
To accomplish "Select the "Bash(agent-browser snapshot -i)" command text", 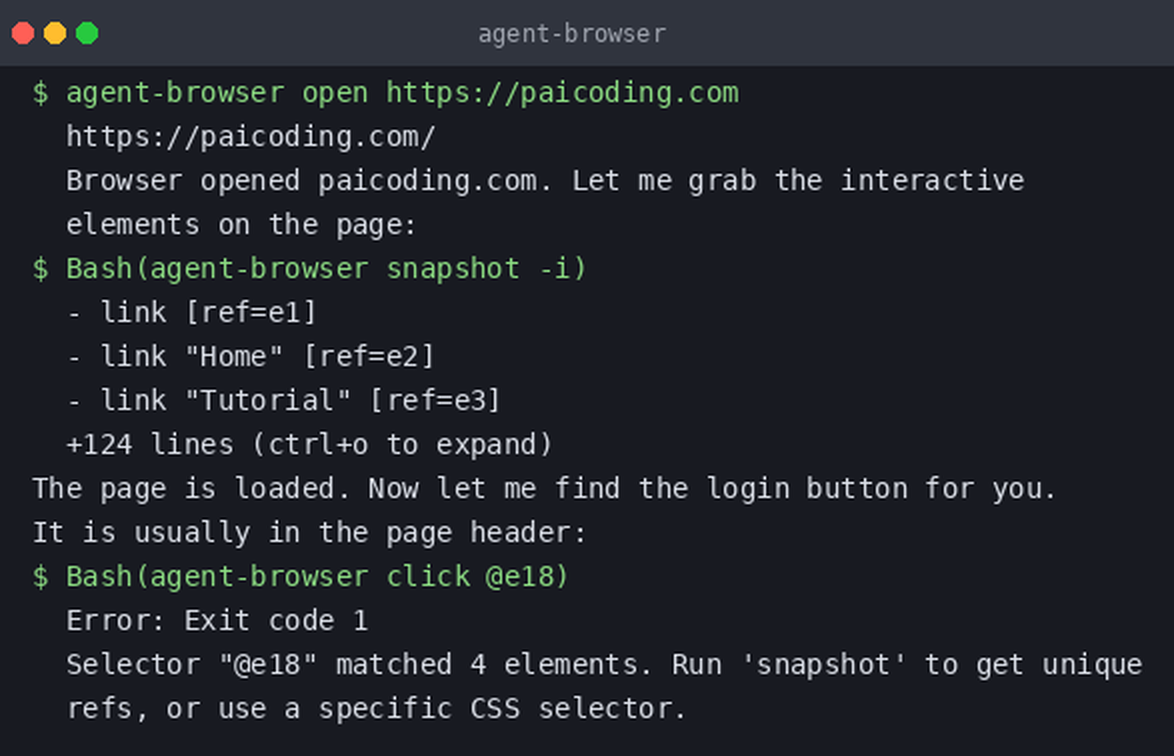I will 326,269.
